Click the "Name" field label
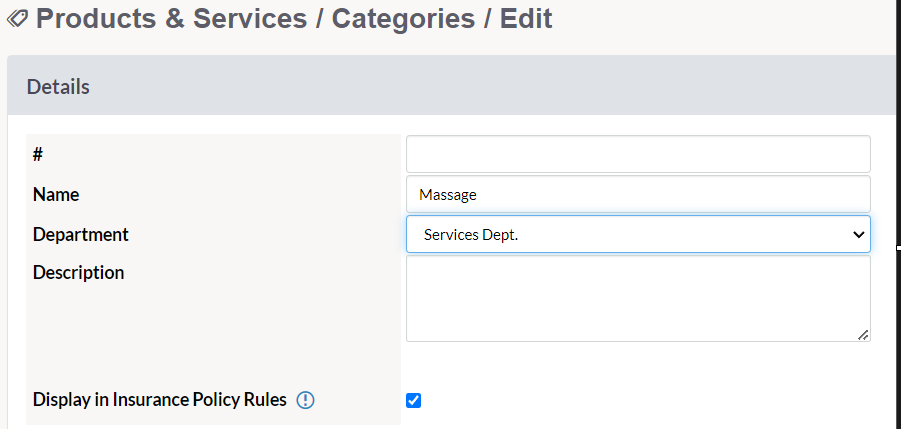The width and height of the screenshot is (901, 429). coord(56,194)
